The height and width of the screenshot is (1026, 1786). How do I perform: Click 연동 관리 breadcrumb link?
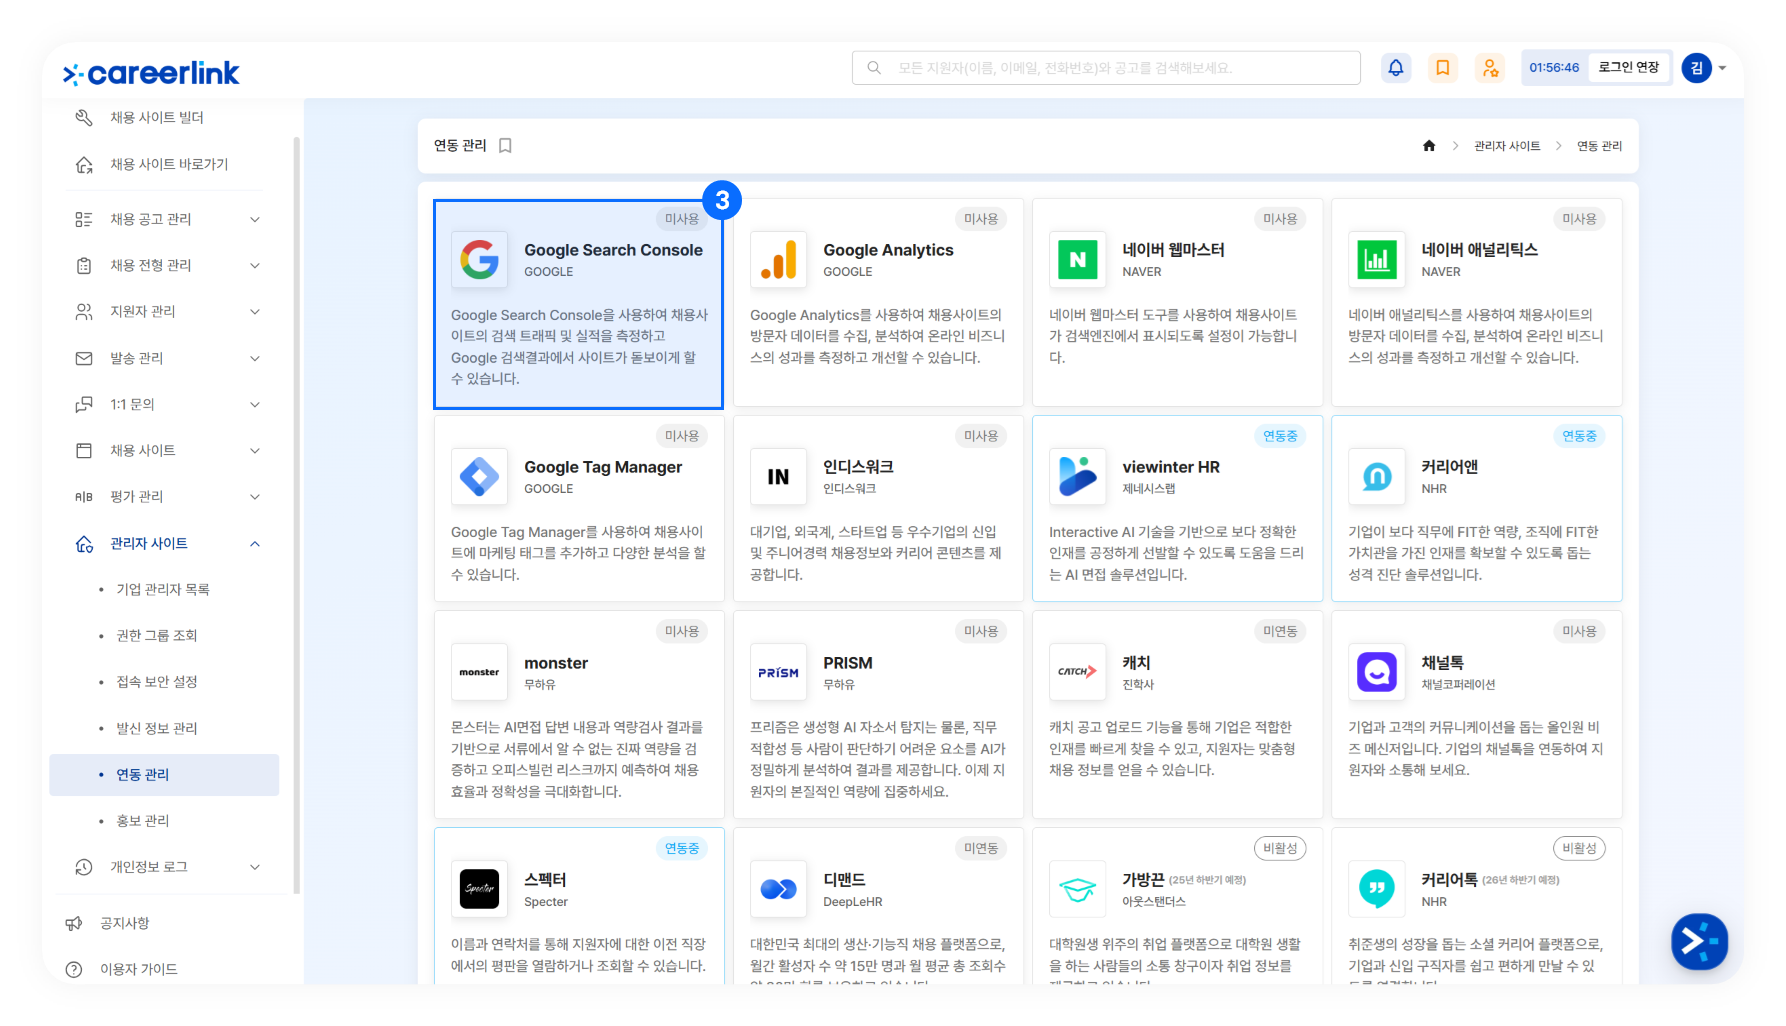point(1600,146)
